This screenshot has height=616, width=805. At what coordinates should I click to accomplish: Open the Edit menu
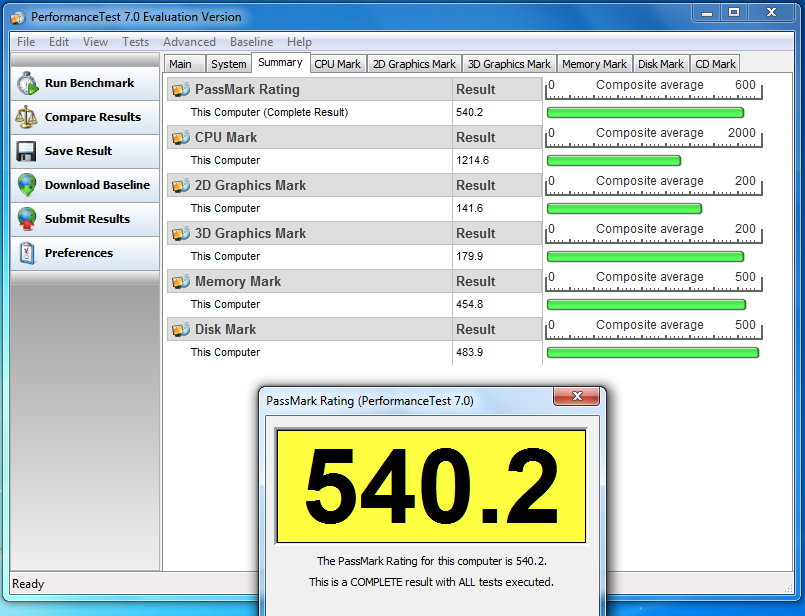[x=59, y=42]
